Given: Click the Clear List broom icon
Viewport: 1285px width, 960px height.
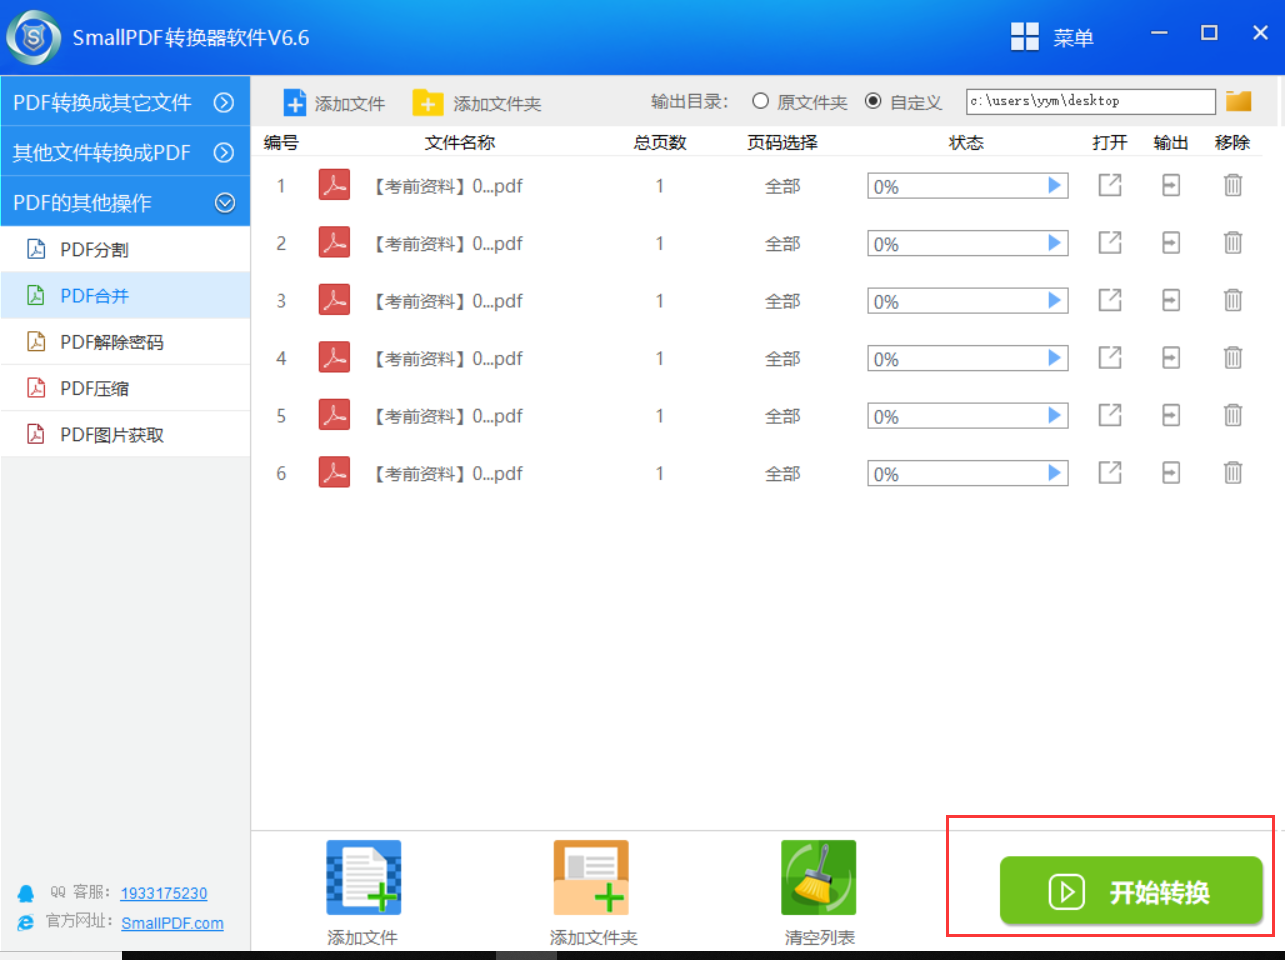Looking at the screenshot, I should coord(818,878).
